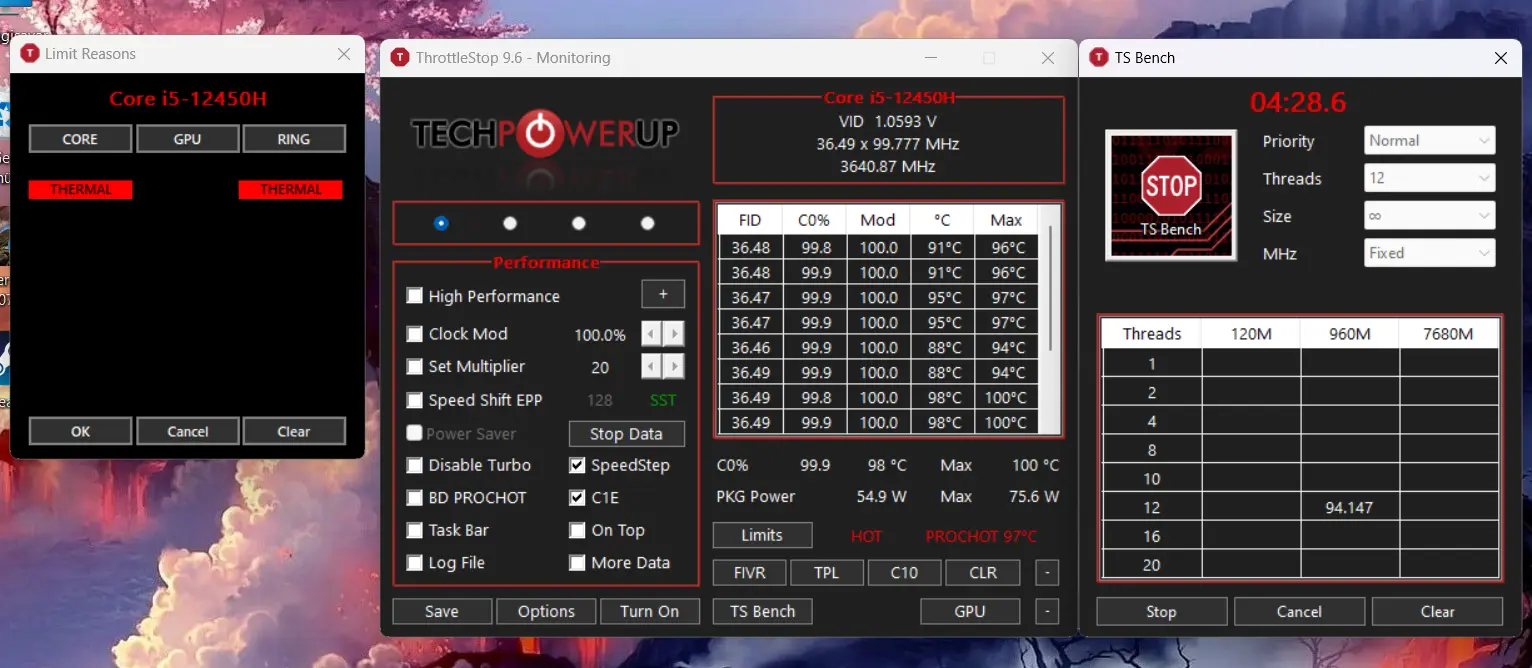Open the Priority dropdown in TS Bench
Image resolution: width=1532 pixels, height=668 pixels.
click(1430, 141)
